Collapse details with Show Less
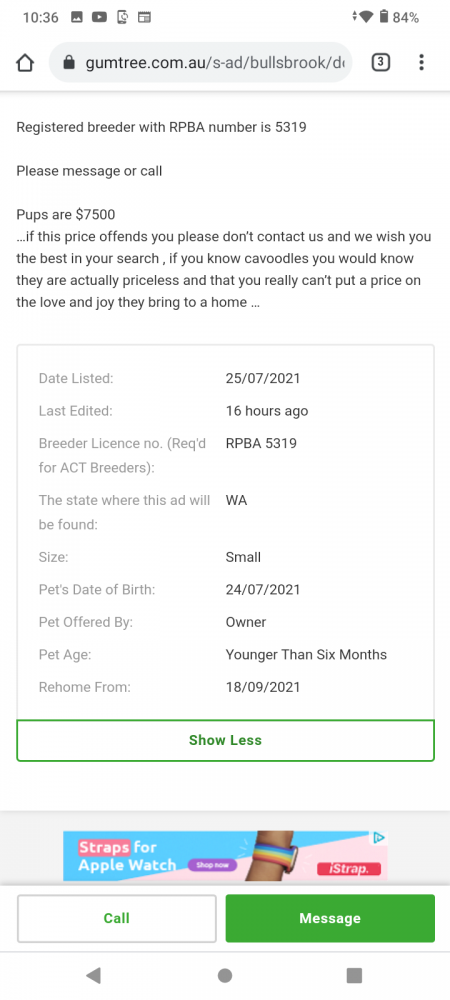450x1000 pixels. pyautogui.click(x=226, y=740)
